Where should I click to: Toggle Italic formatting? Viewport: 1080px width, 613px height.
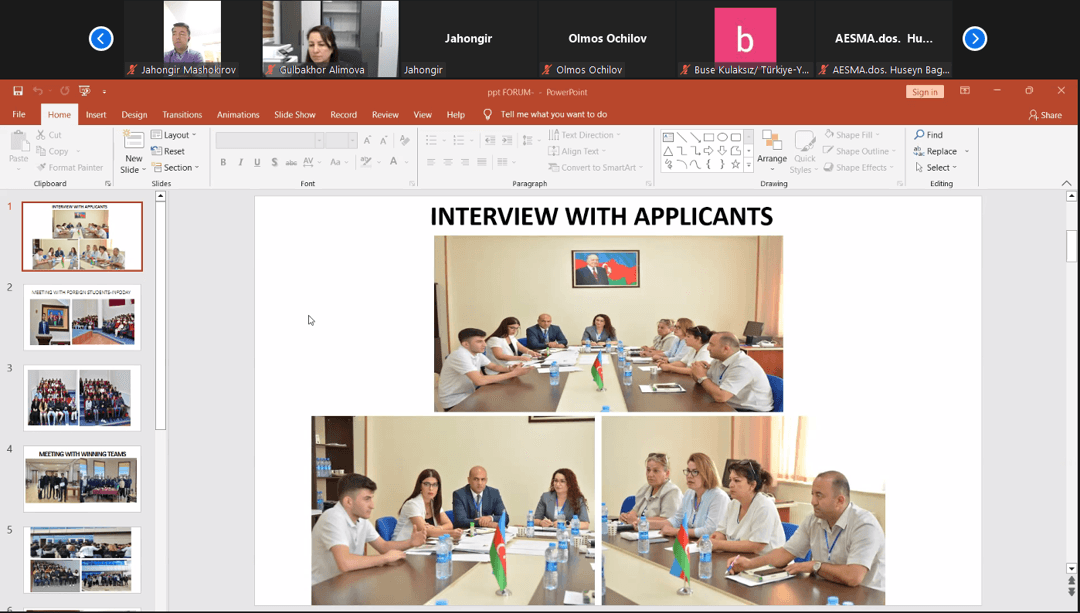click(240, 162)
